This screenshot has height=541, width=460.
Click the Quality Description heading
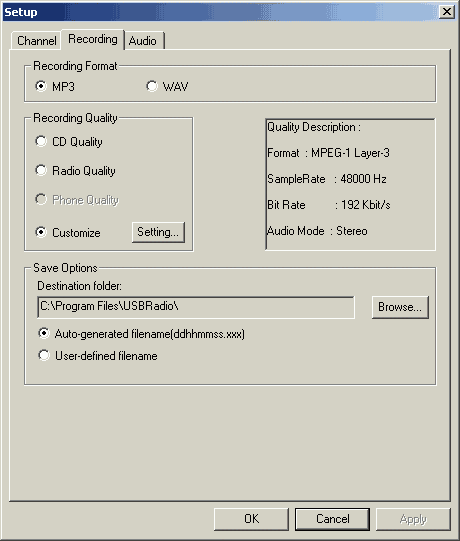point(314,127)
